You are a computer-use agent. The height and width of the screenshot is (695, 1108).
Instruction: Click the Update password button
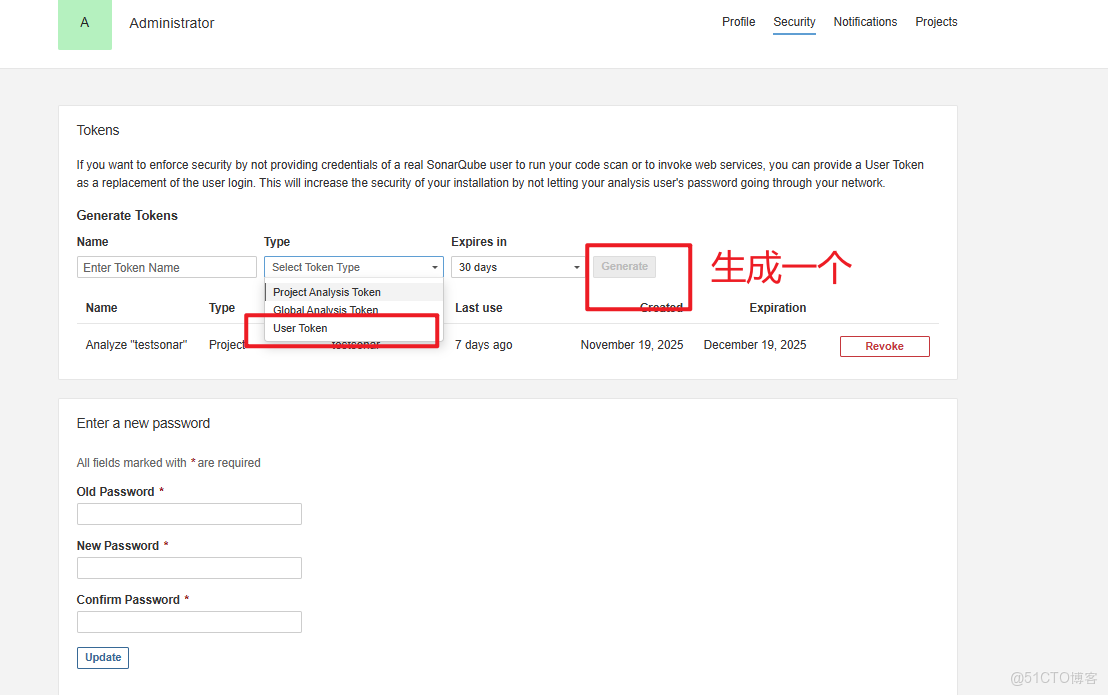102,657
